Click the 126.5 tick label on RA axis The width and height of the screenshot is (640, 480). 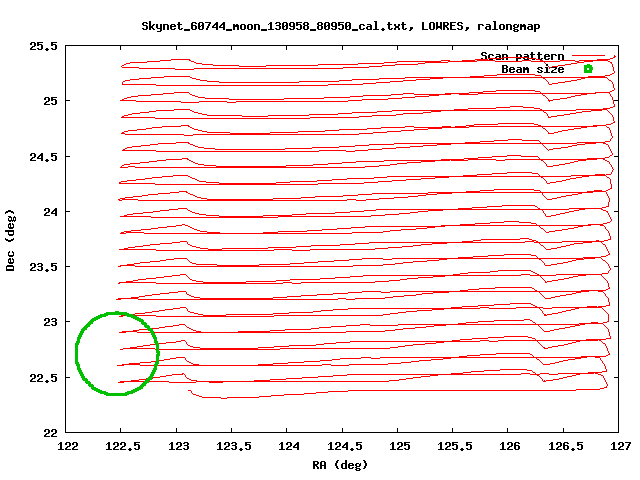pos(565,446)
